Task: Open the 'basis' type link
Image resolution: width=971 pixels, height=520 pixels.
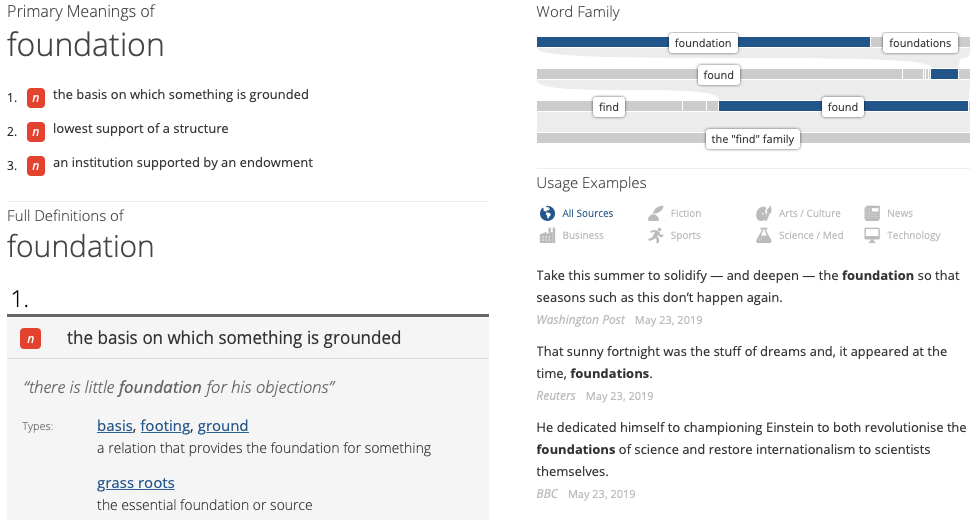Action: [x=114, y=426]
